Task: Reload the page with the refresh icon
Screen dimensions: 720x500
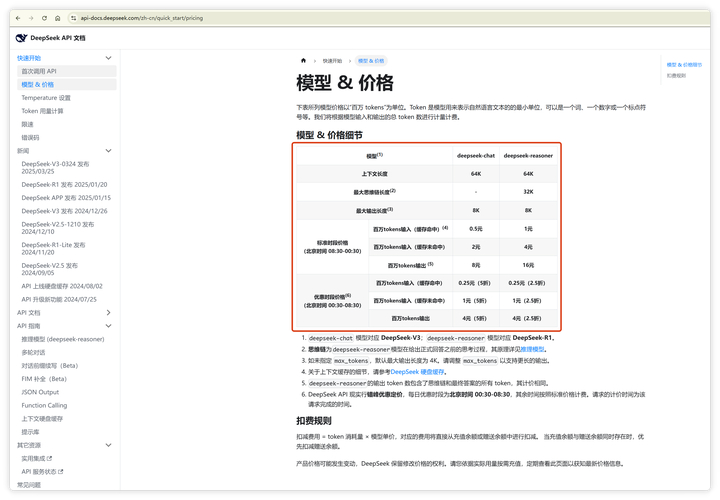Action: click(45, 18)
